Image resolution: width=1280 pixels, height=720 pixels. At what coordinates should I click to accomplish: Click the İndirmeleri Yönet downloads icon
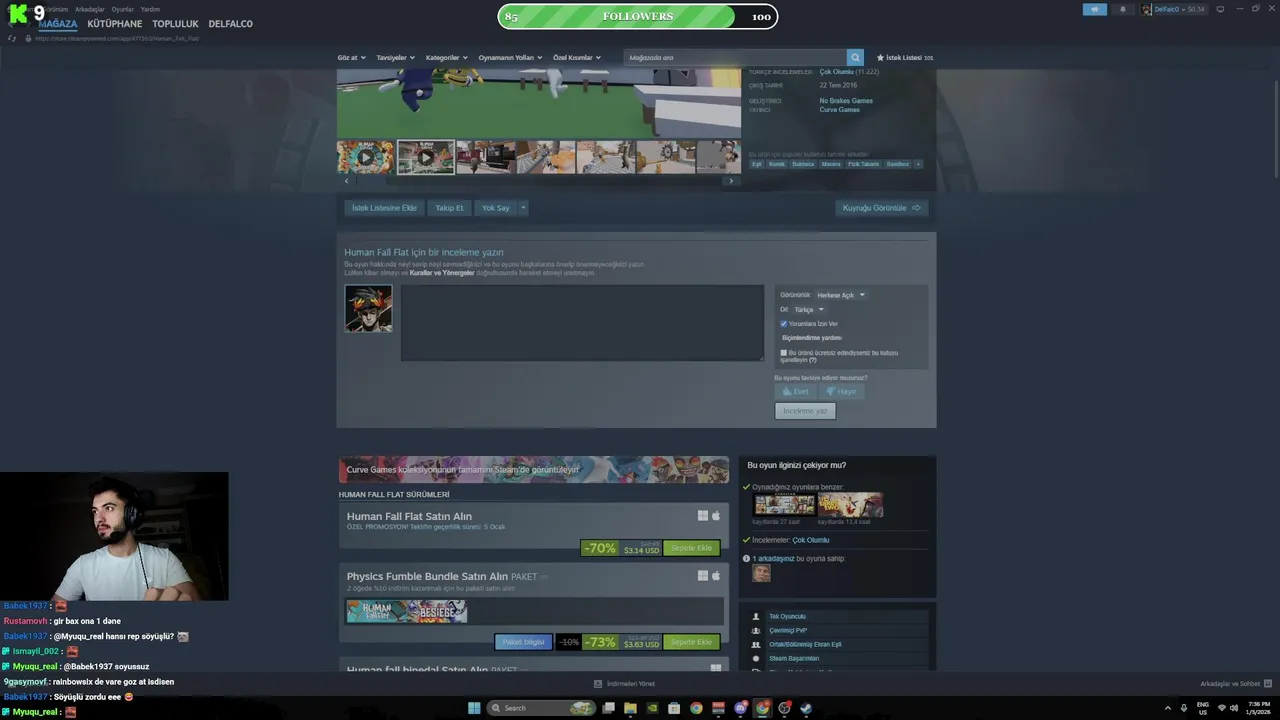point(598,684)
